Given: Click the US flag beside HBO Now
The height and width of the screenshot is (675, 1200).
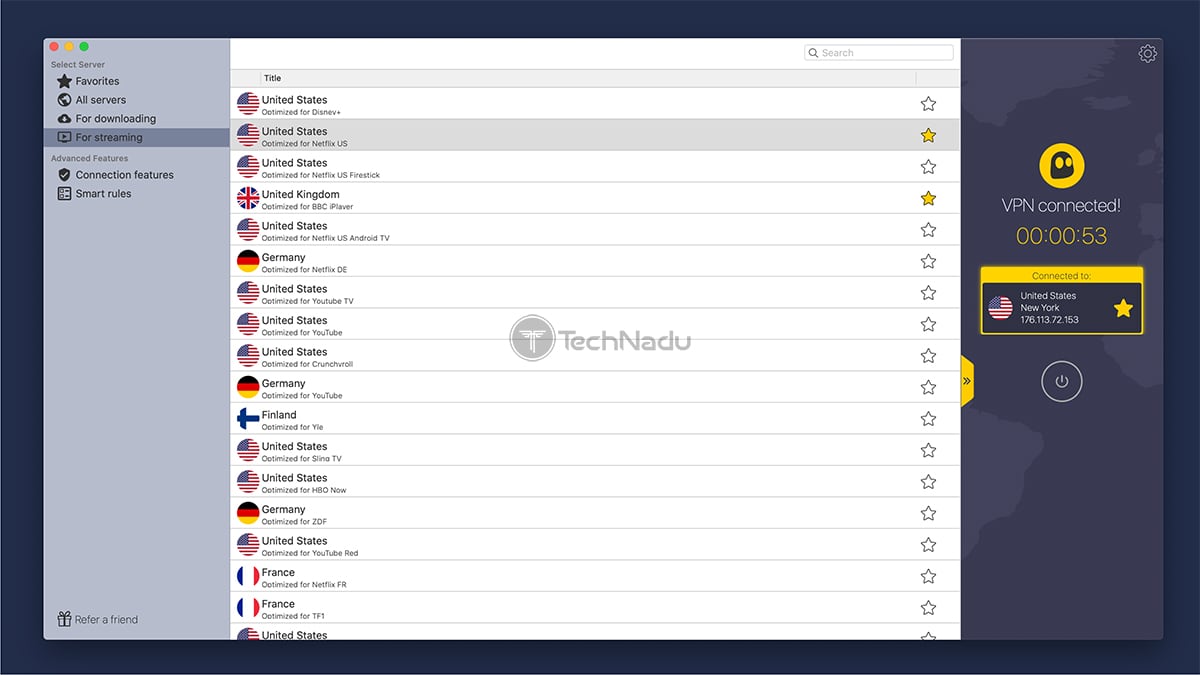Looking at the screenshot, I should (x=248, y=482).
